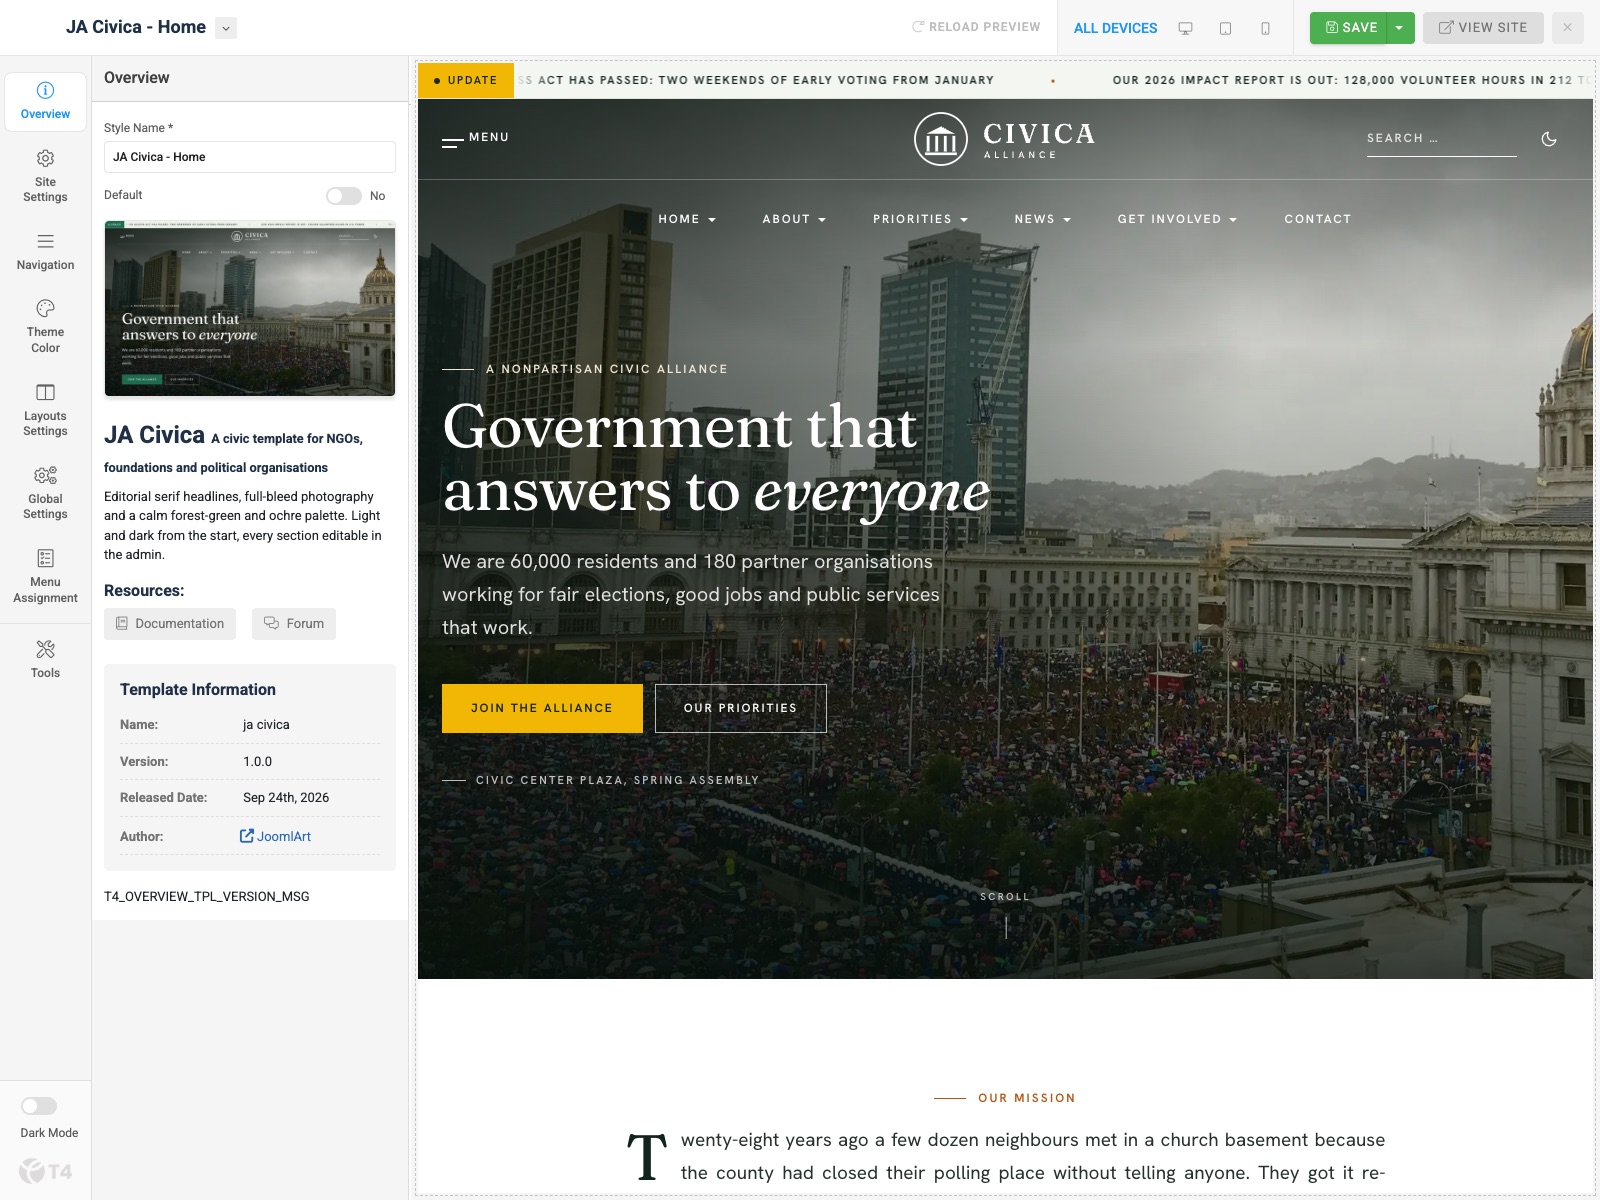Open the Navigation sidebar section

click(x=45, y=252)
